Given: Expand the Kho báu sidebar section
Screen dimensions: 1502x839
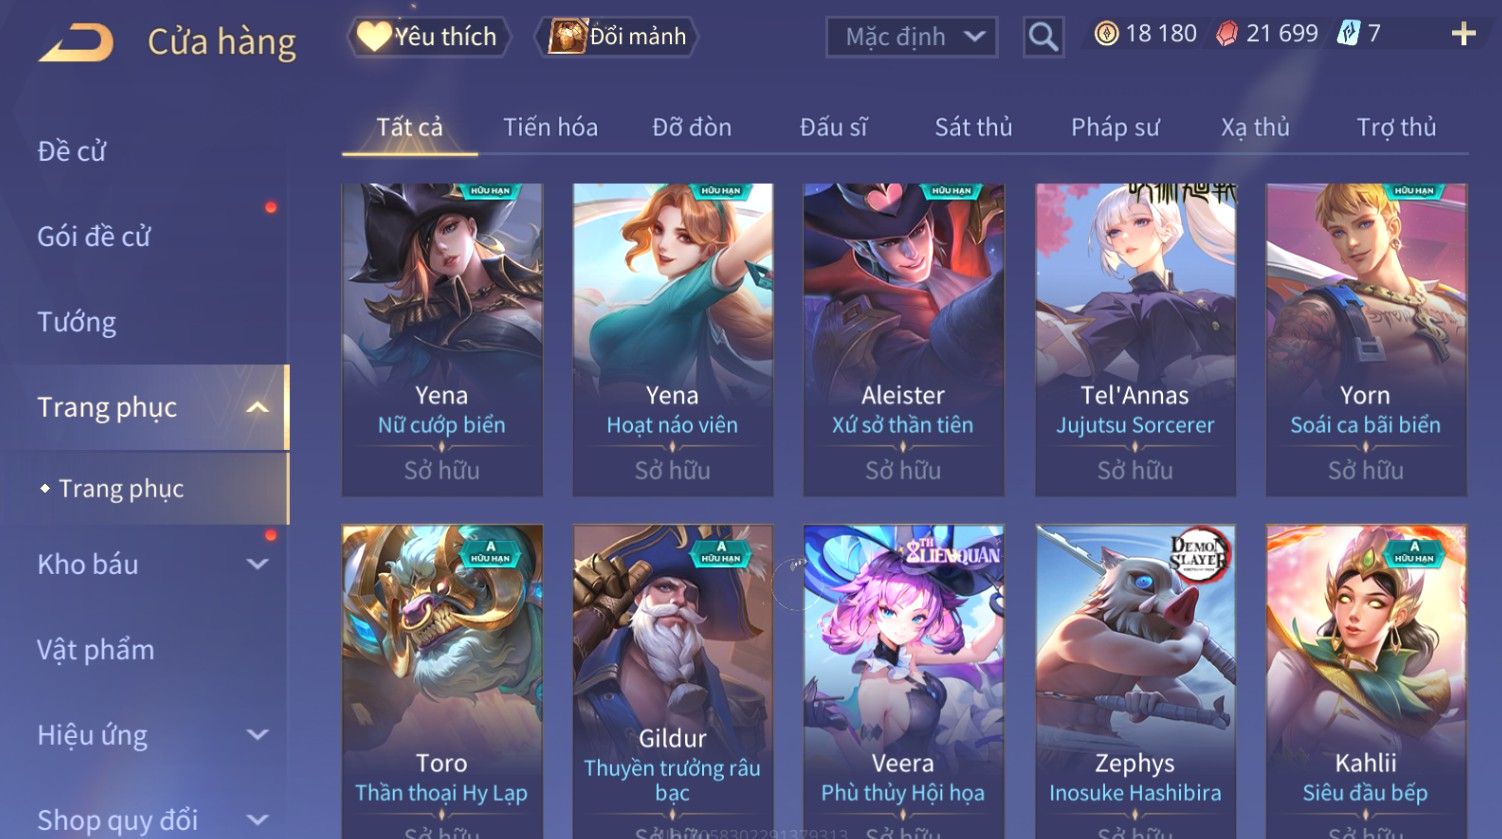Looking at the screenshot, I should [x=257, y=564].
